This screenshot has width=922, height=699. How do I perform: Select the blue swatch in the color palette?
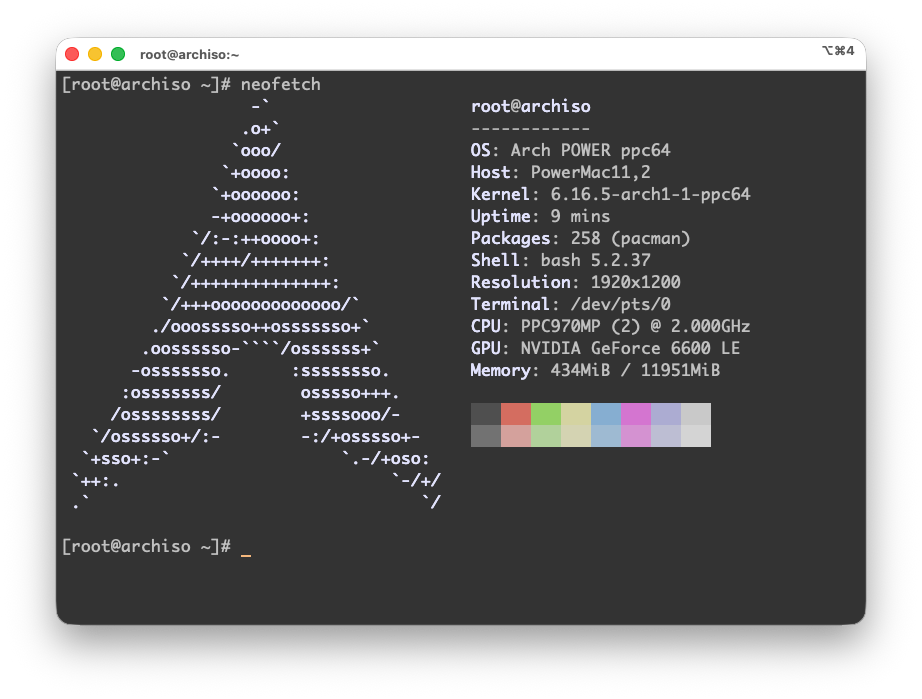(605, 412)
